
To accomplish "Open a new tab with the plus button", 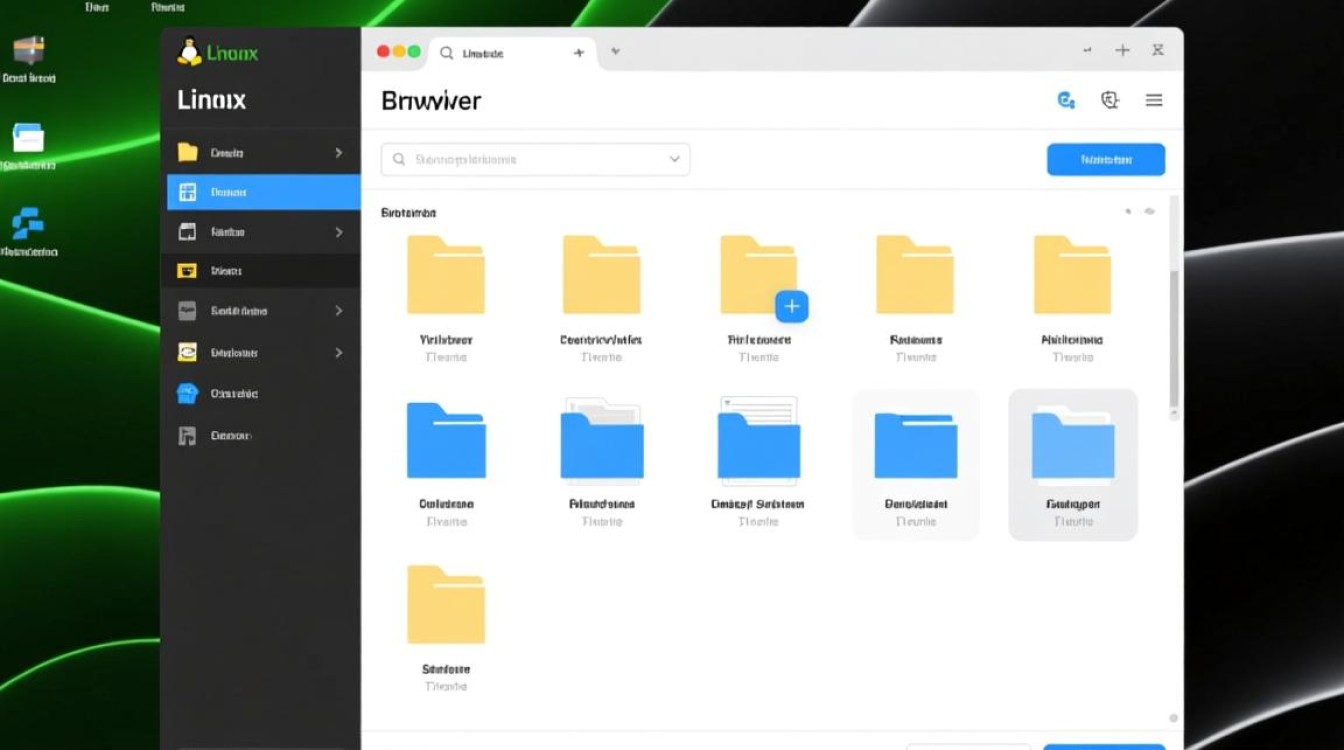I will pyautogui.click(x=578, y=52).
